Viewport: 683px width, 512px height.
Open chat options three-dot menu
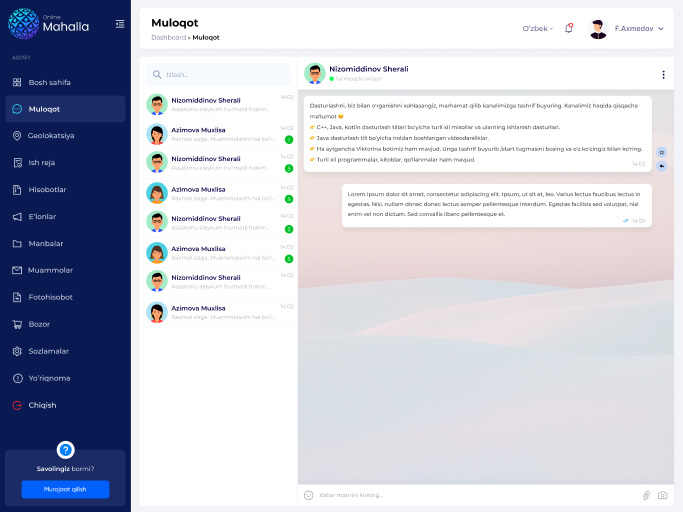pos(663,75)
